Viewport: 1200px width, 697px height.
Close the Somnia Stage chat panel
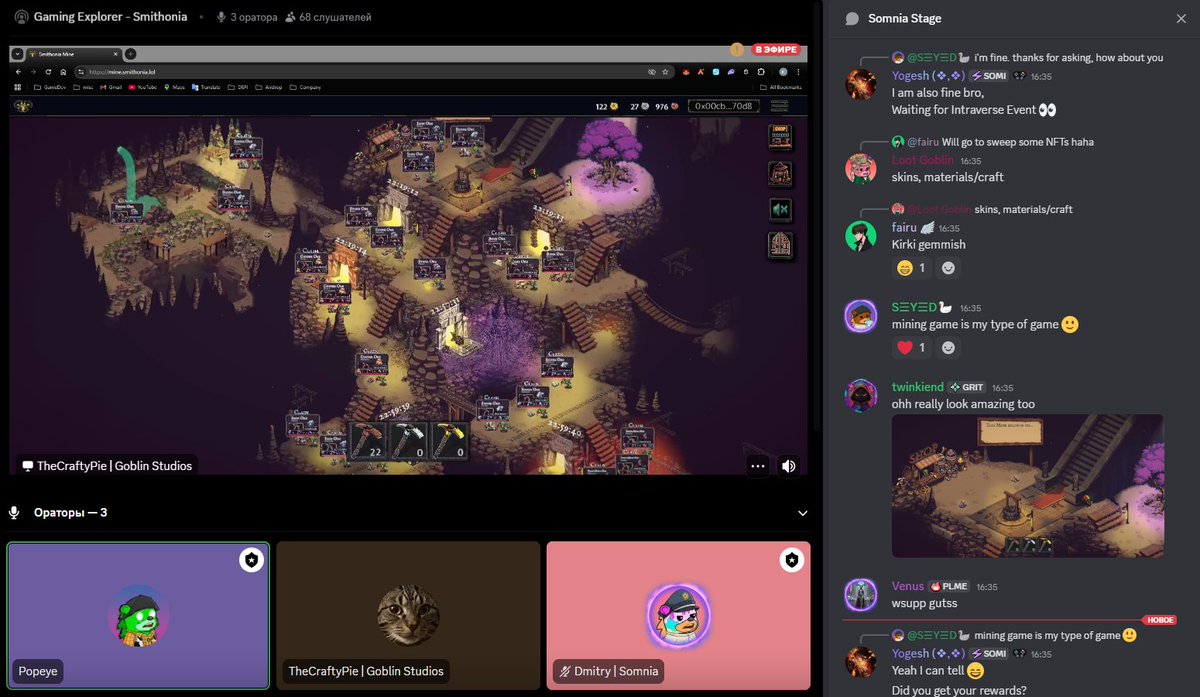point(1180,18)
